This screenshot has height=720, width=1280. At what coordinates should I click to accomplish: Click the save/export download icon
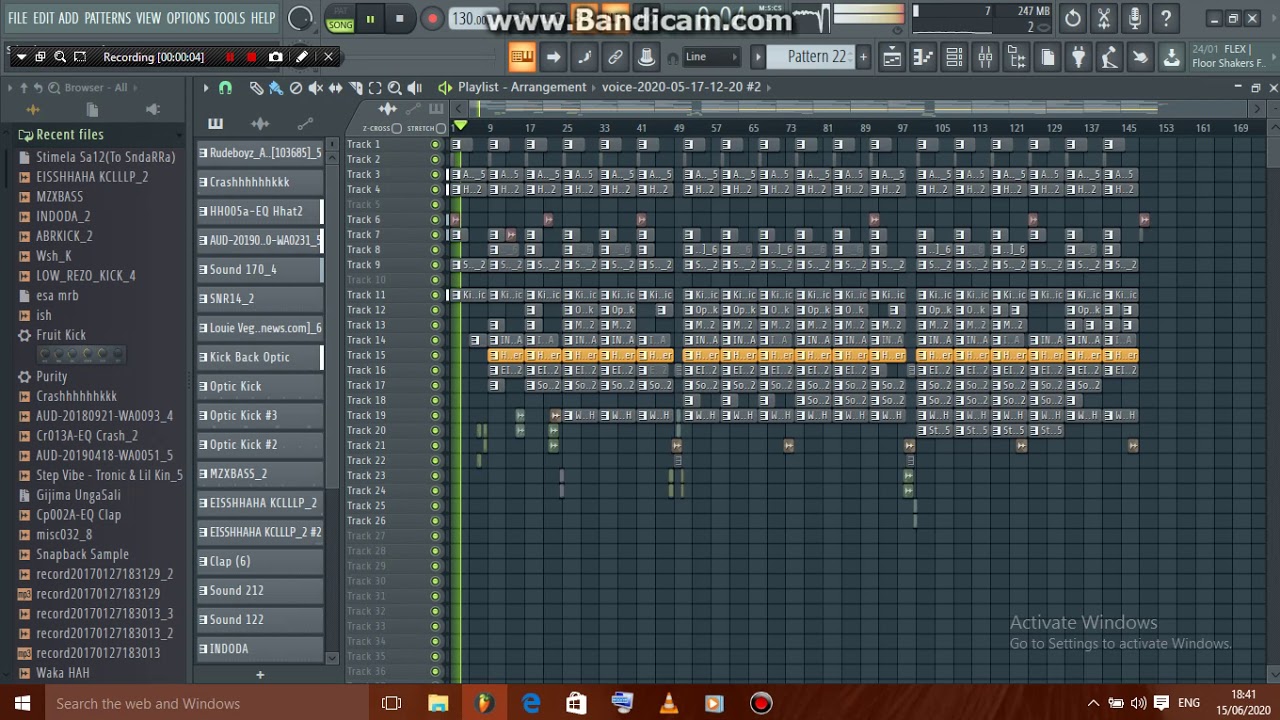tap(1171, 57)
